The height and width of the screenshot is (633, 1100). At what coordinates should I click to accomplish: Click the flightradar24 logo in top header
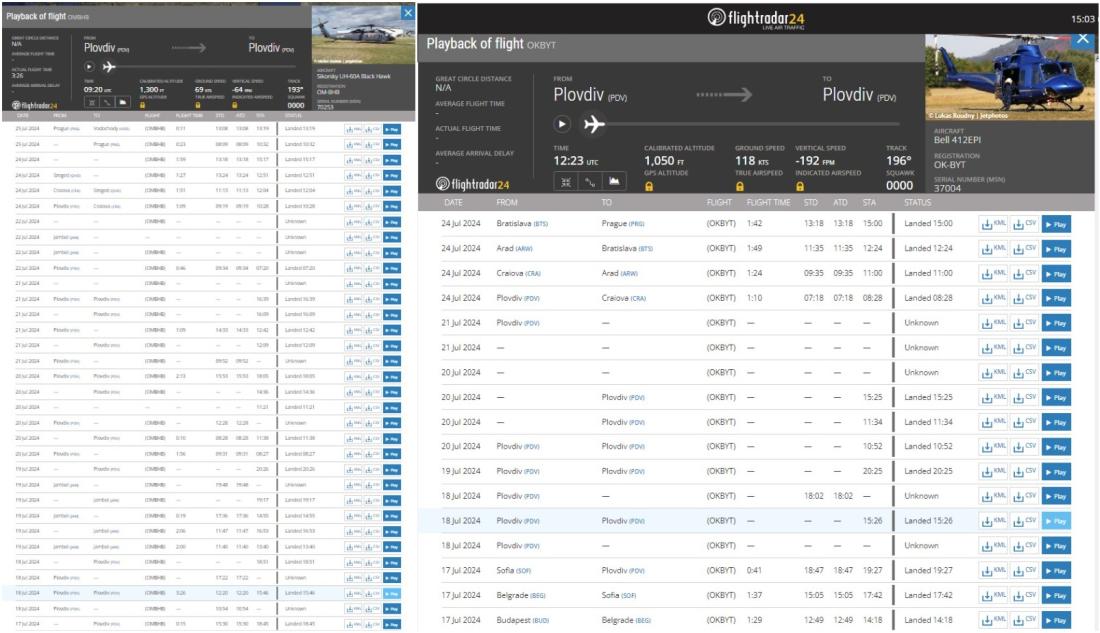[756, 18]
